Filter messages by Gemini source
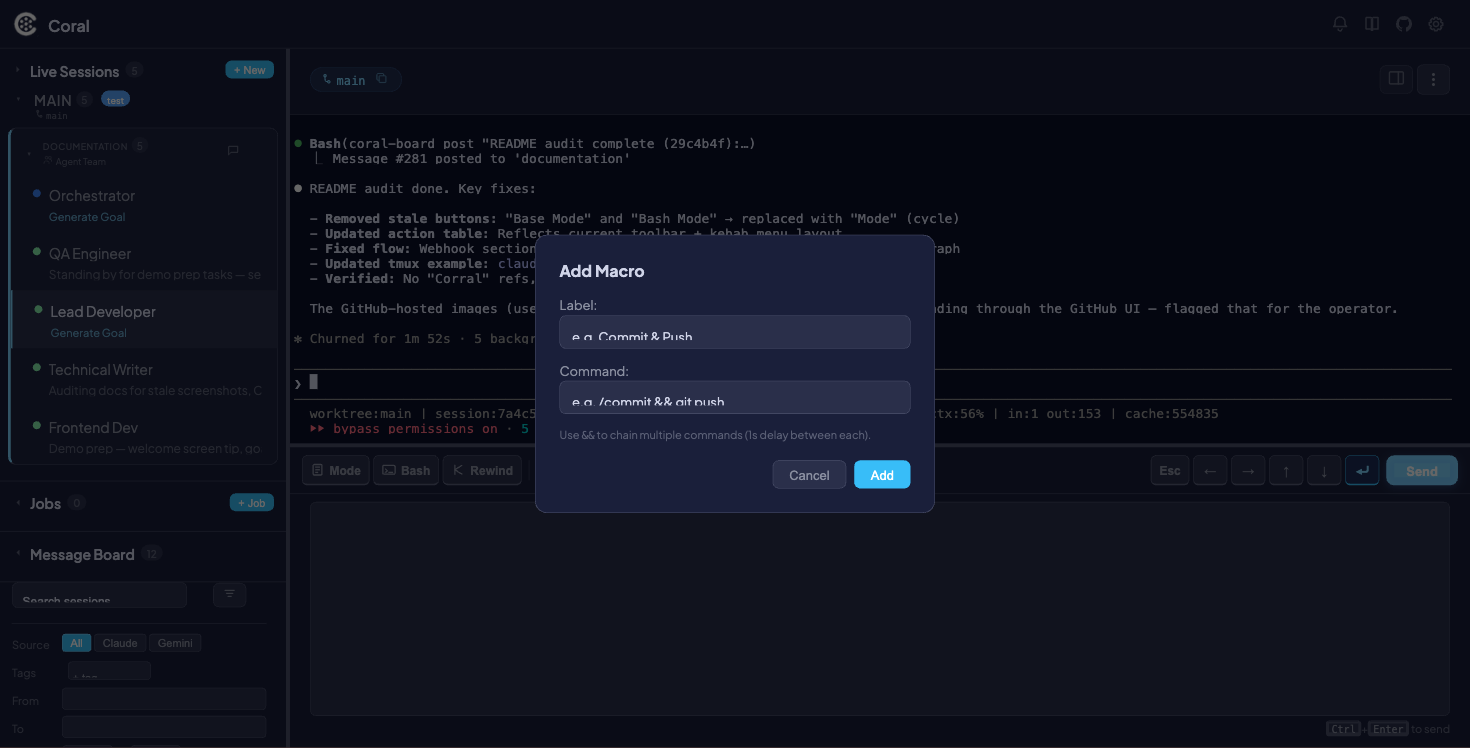Screen dimensions: 1470x748 click(175, 643)
